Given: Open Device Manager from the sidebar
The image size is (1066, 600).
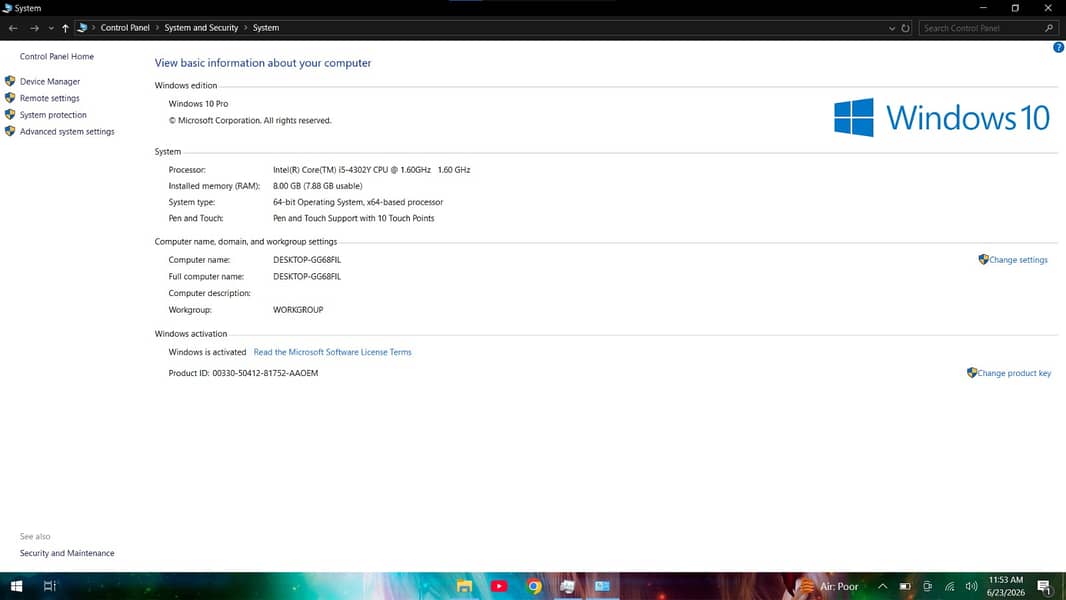Looking at the screenshot, I should 50,82.
